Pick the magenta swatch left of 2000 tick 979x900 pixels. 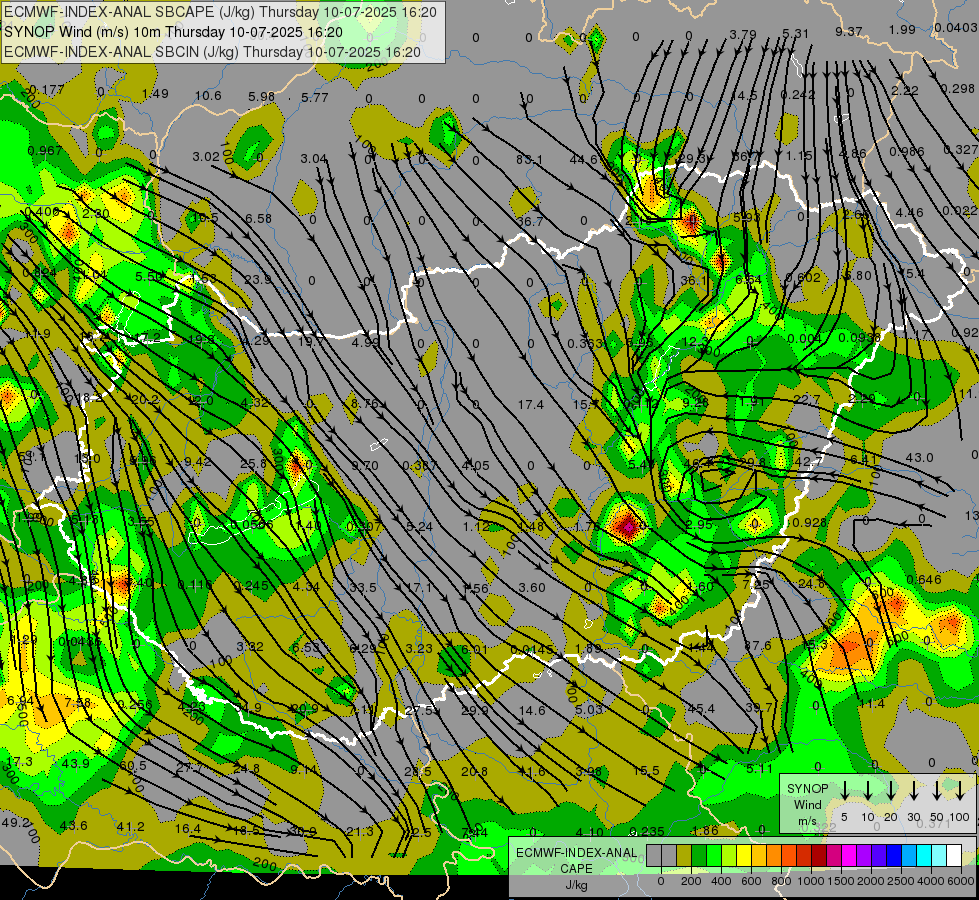click(849, 855)
